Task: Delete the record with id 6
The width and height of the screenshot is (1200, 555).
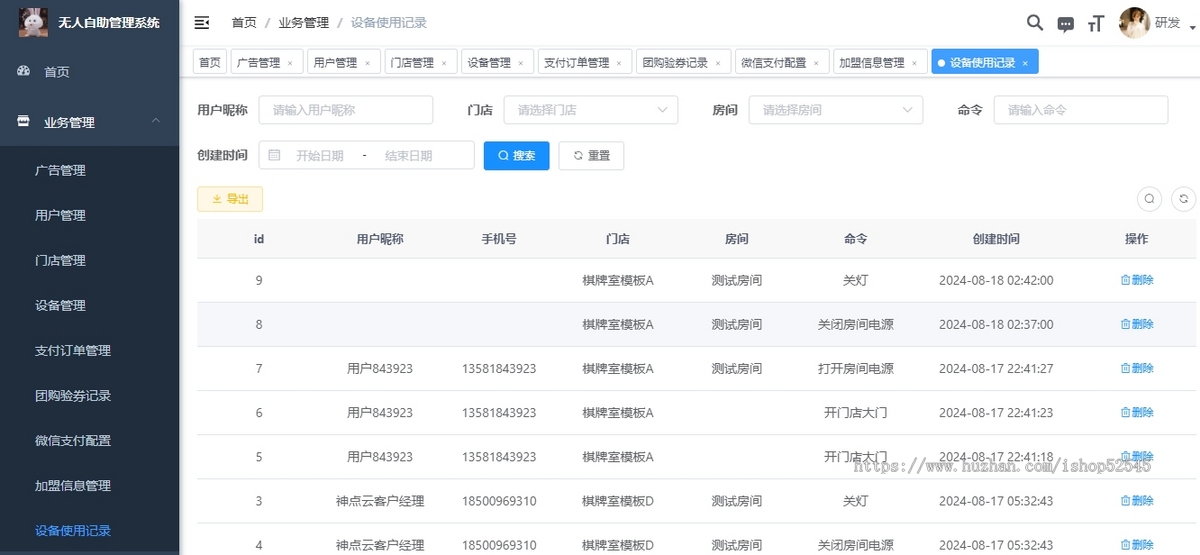Action: 1137,412
